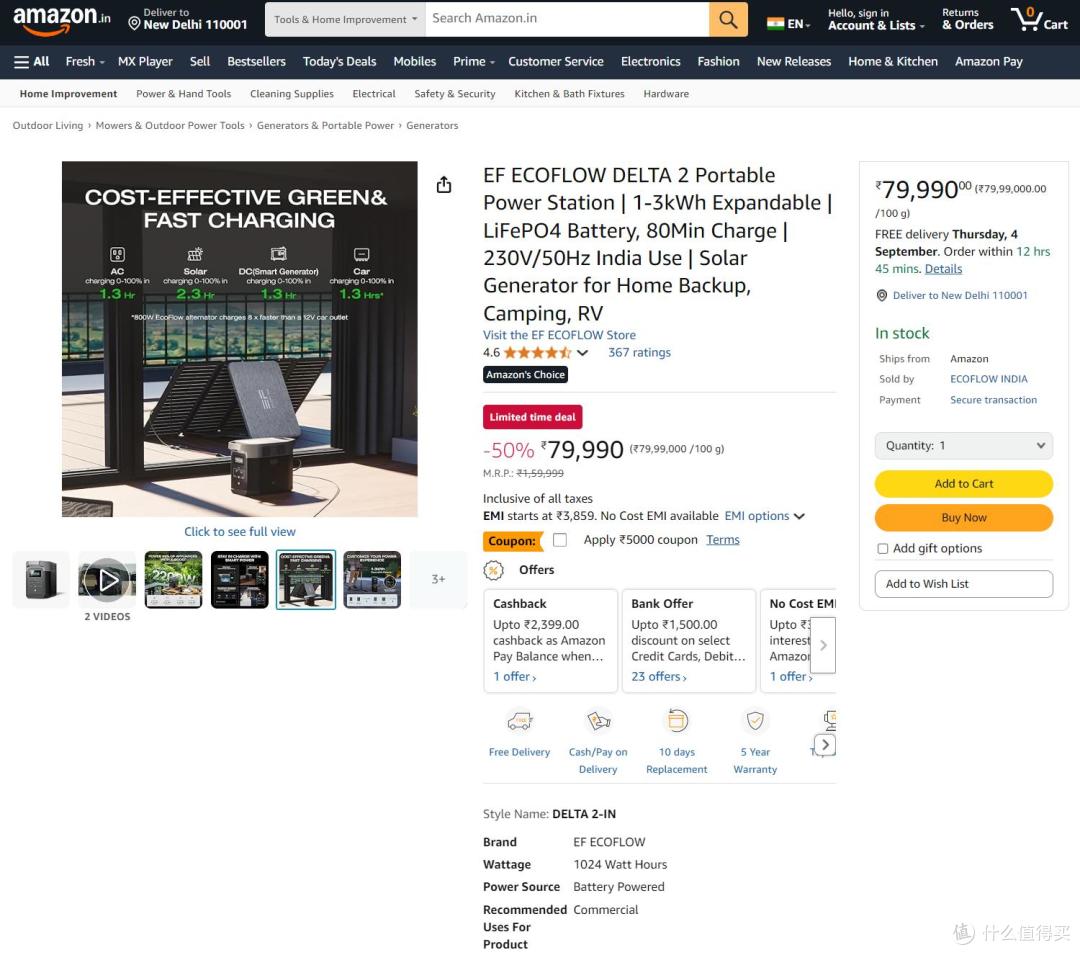
Task: Open the 367 ratings link
Action: (639, 353)
